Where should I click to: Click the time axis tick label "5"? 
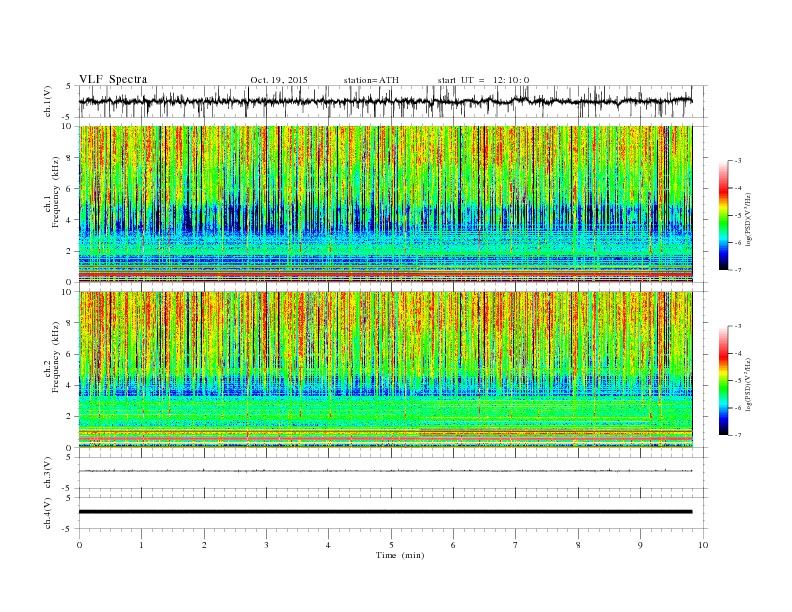[391, 545]
